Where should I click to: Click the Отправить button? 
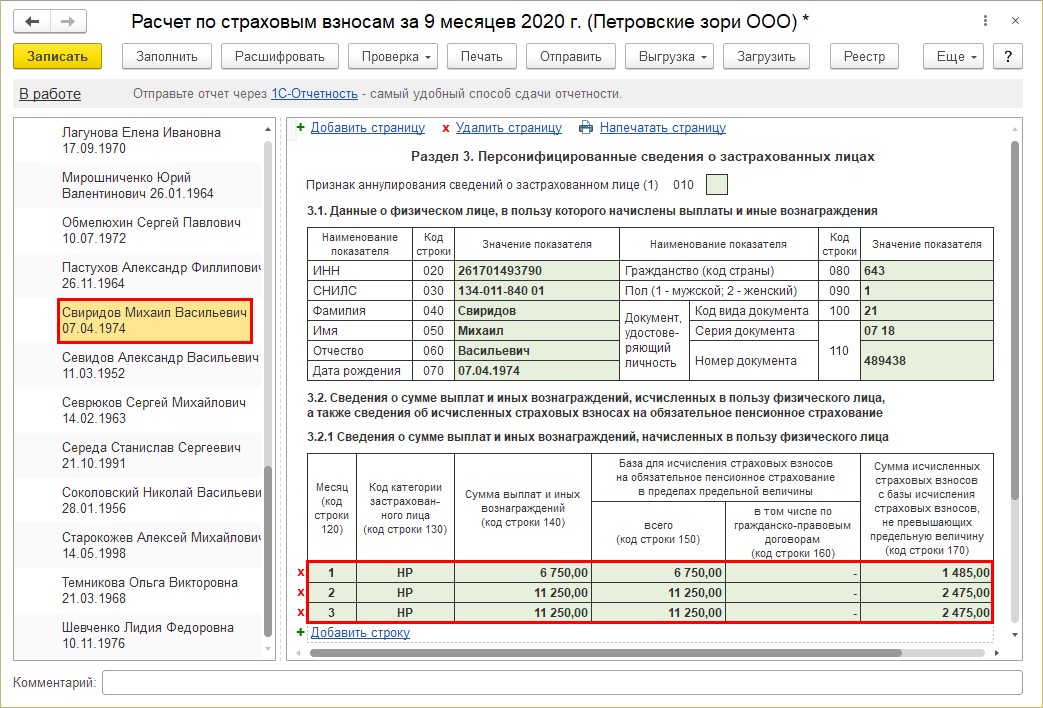coord(571,57)
